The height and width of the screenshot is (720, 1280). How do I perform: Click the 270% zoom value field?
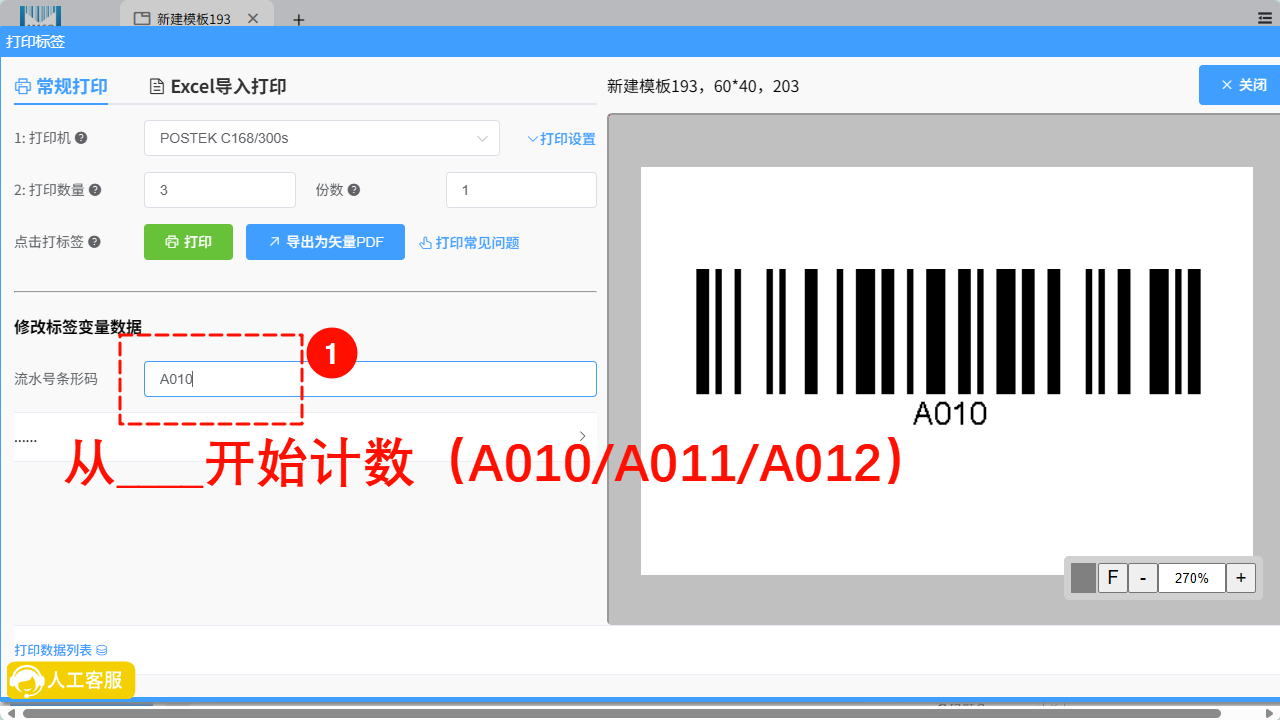[1192, 578]
